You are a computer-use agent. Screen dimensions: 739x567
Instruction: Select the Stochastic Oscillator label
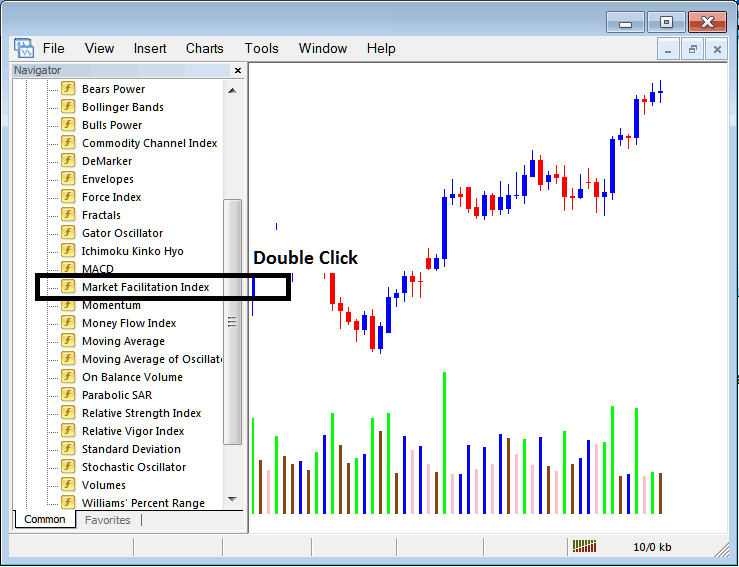pos(134,467)
